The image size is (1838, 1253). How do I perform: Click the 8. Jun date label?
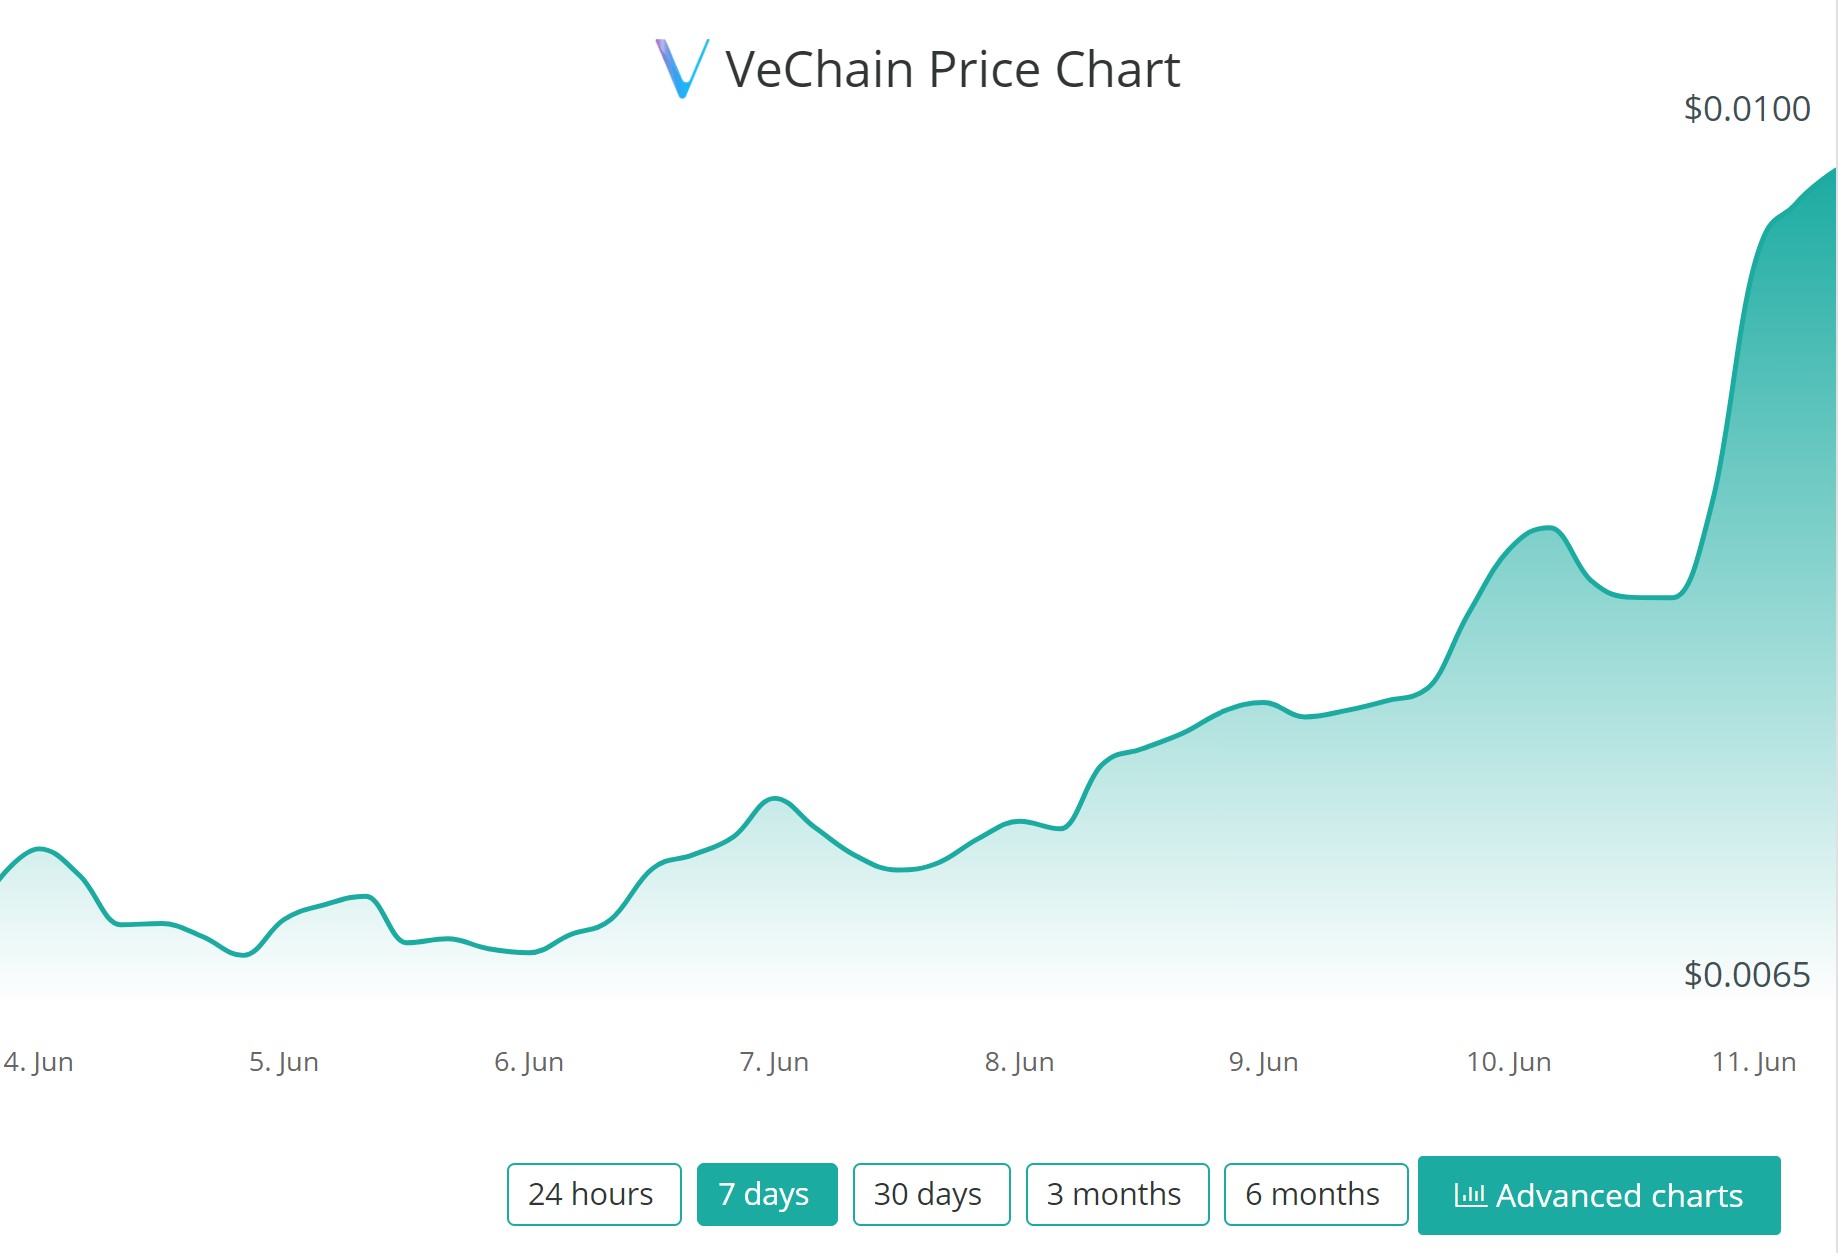[x=1019, y=1062]
